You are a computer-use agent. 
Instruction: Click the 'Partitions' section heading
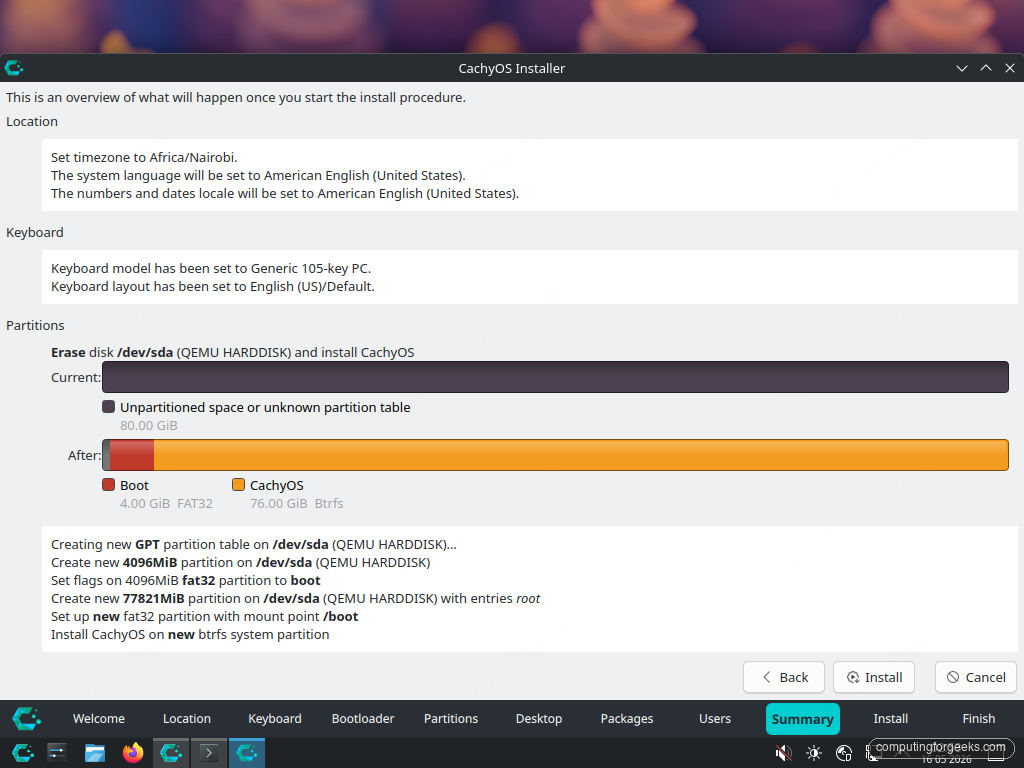point(35,325)
